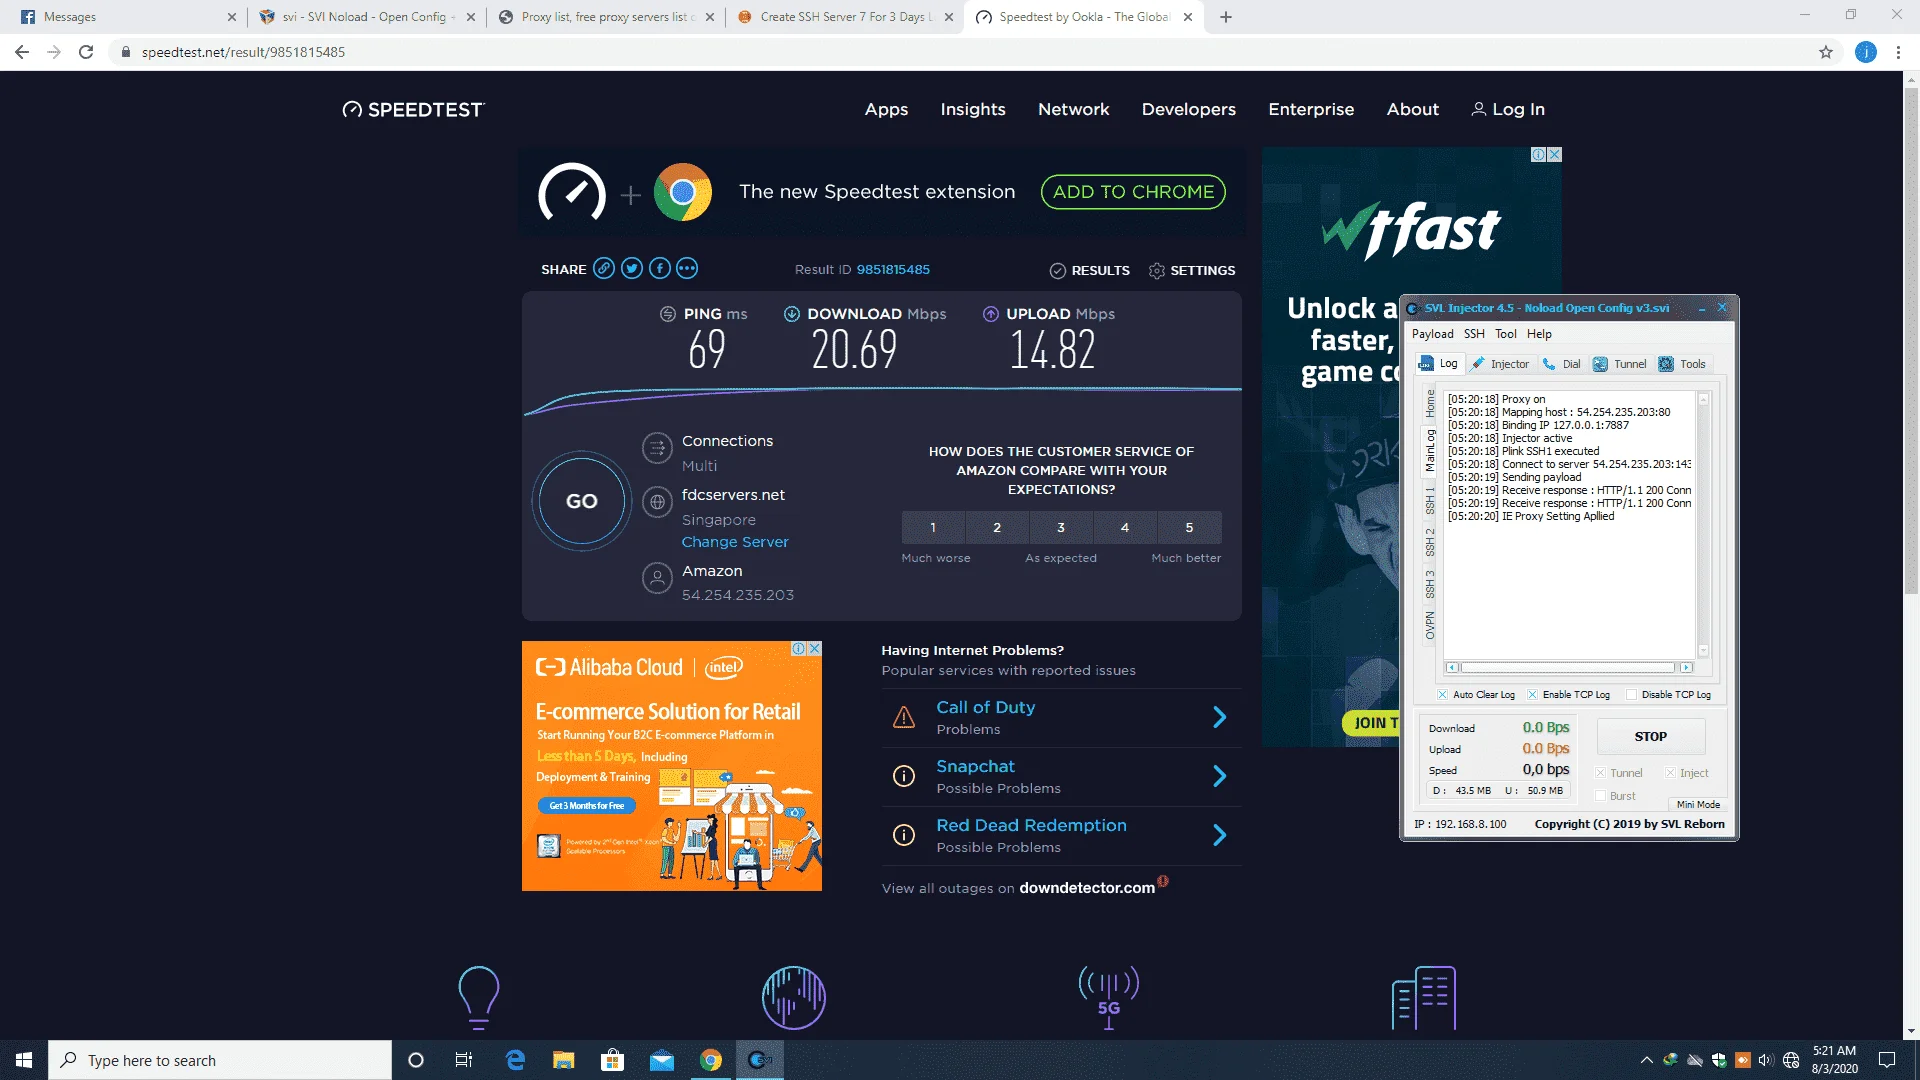The image size is (1920, 1080).
Task: Click Mini Mode button
Action: pyautogui.click(x=1698, y=805)
